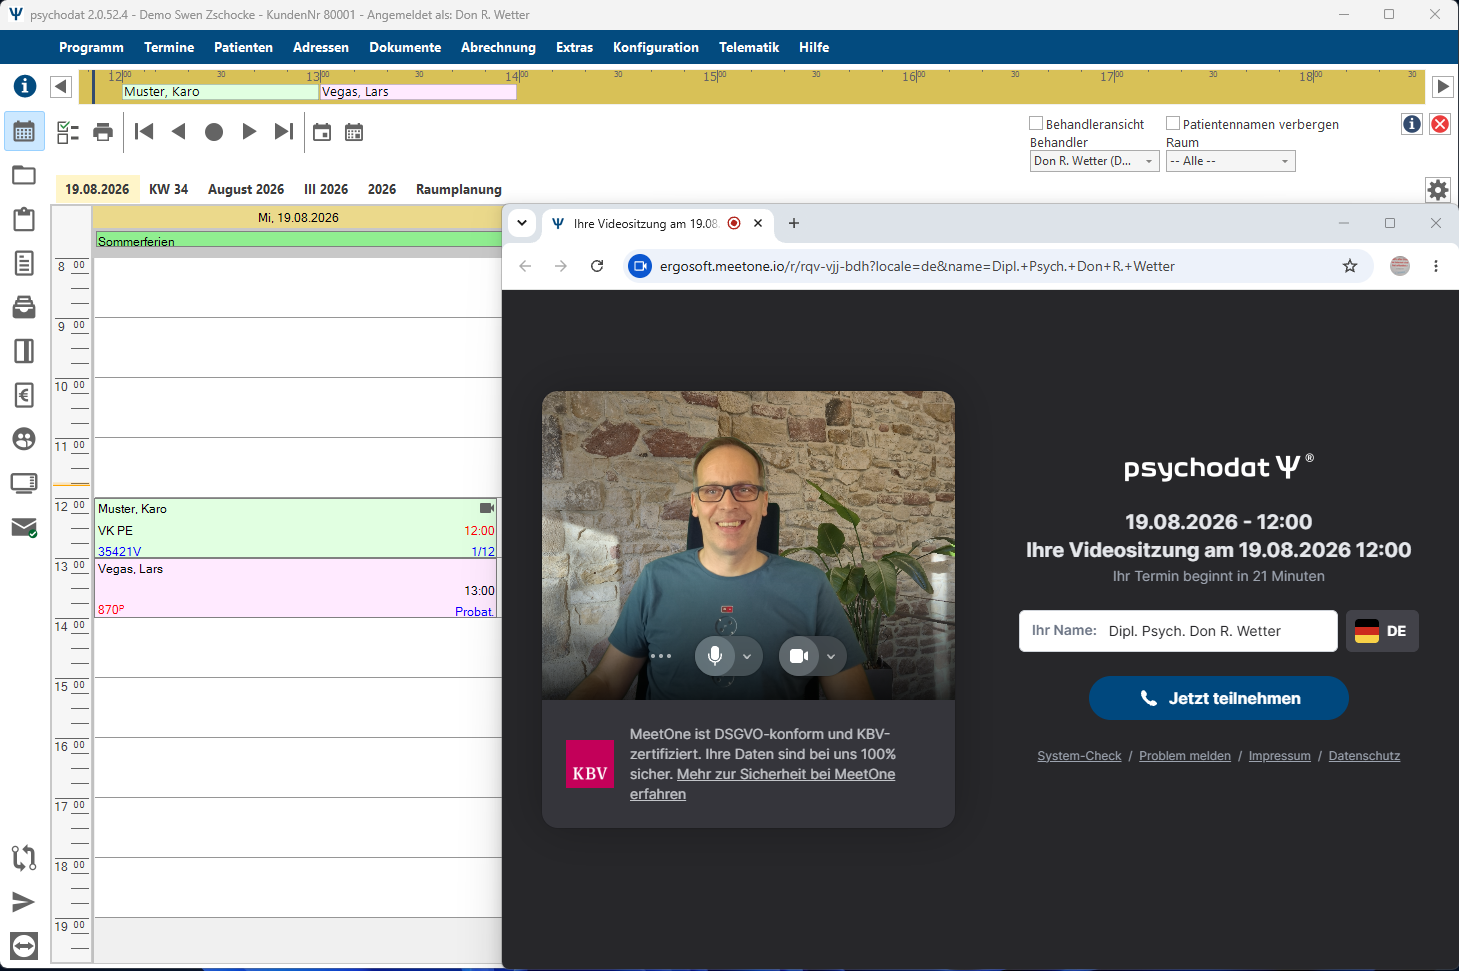The height and width of the screenshot is (971, 1459).
Task: Enable the Behandleransicht checkbox
Action: (x=1036, y=123)
